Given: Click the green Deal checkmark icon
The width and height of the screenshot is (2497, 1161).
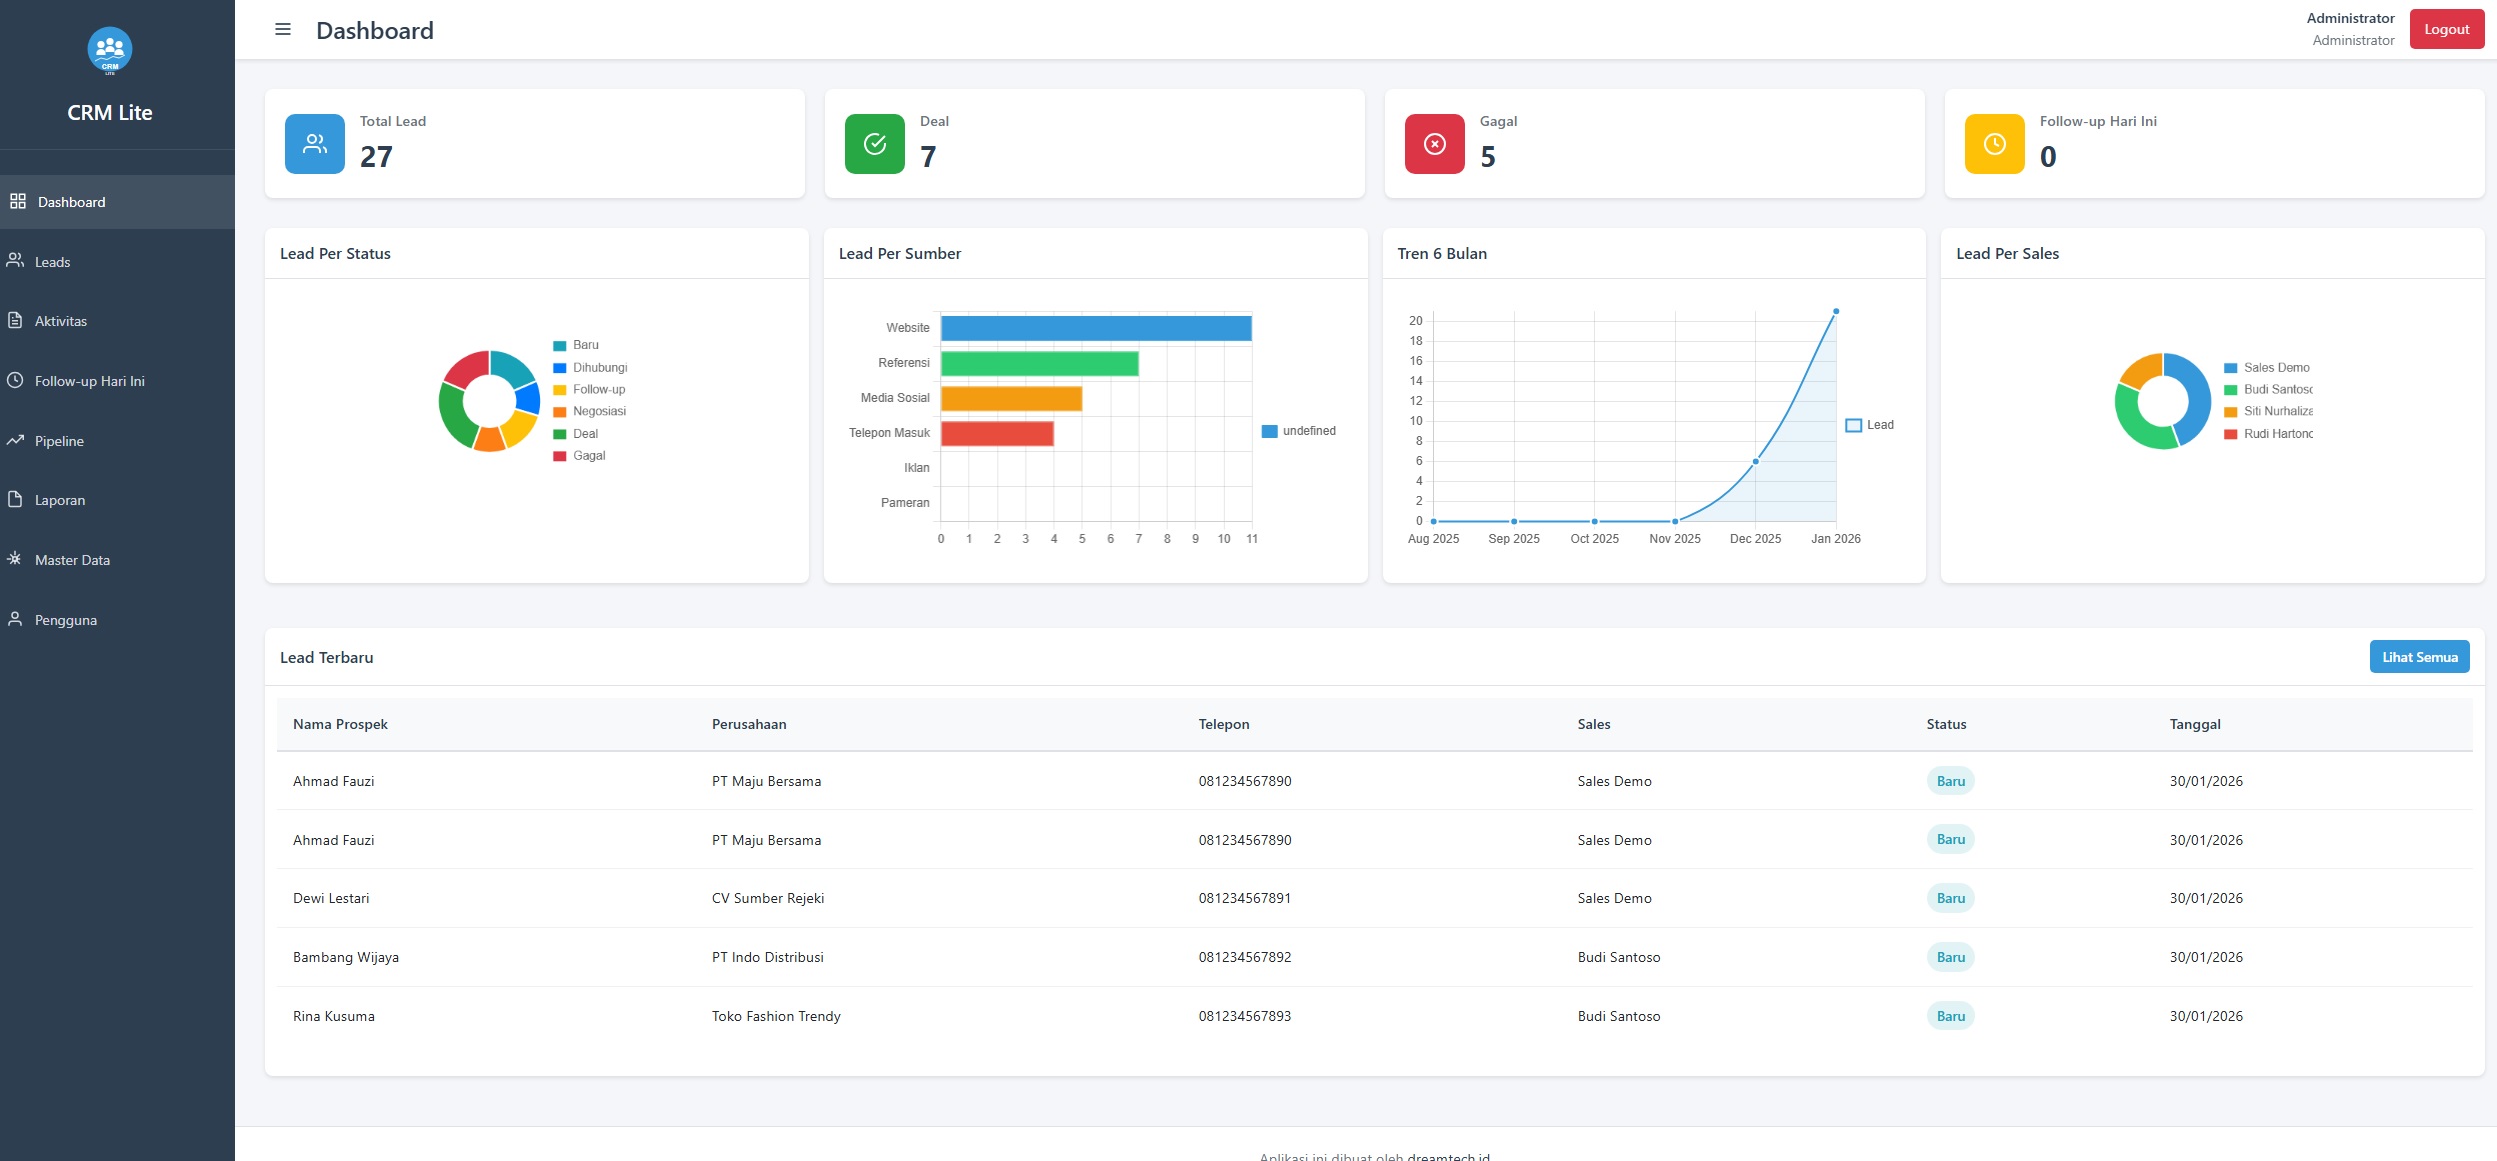Looking at the screenshot, I should click(874, 142).
